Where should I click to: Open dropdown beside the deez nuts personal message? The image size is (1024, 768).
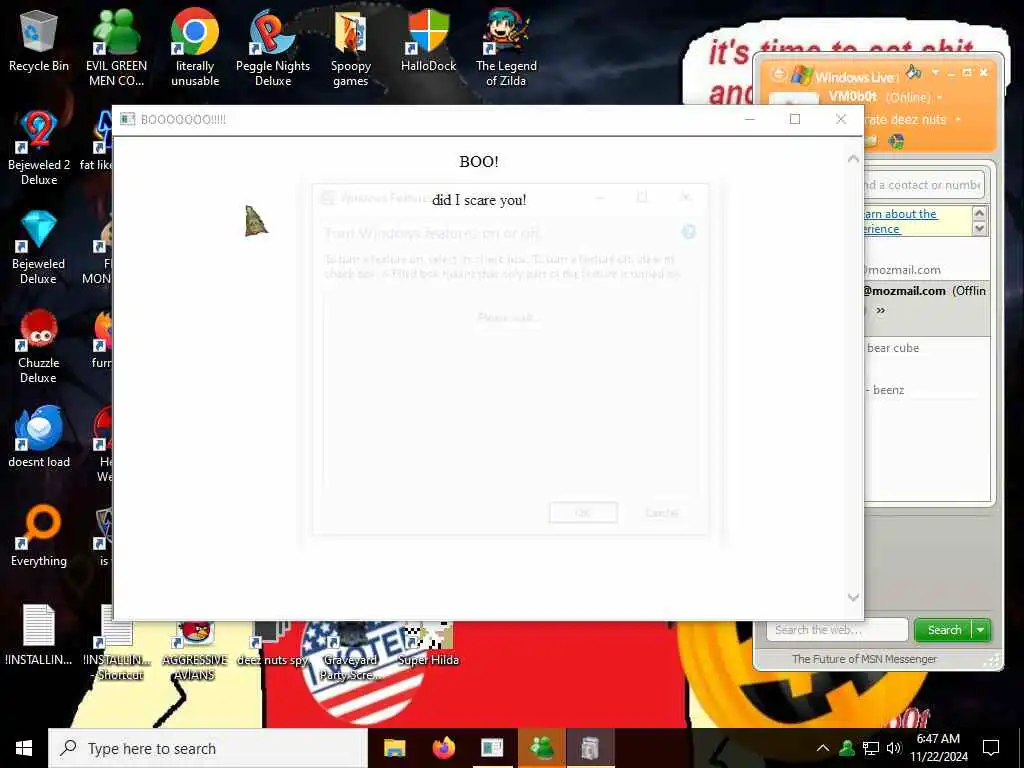tap(958, 120)
